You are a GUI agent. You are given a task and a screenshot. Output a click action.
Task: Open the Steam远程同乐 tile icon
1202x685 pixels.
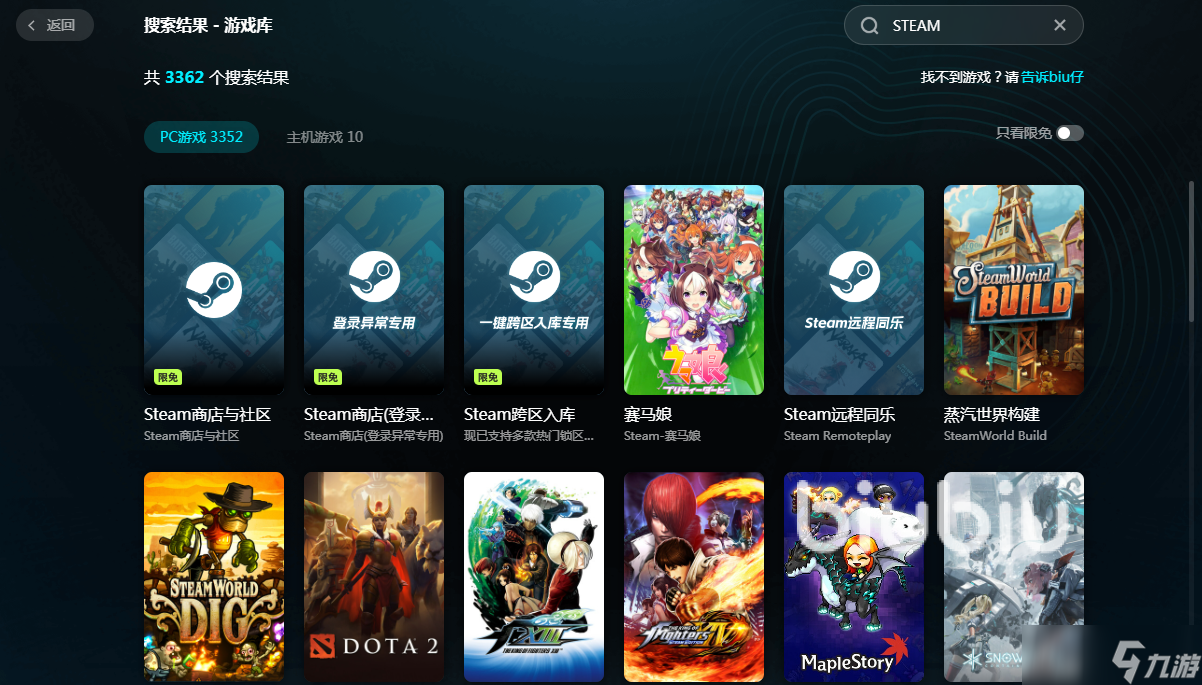(854, 290)
